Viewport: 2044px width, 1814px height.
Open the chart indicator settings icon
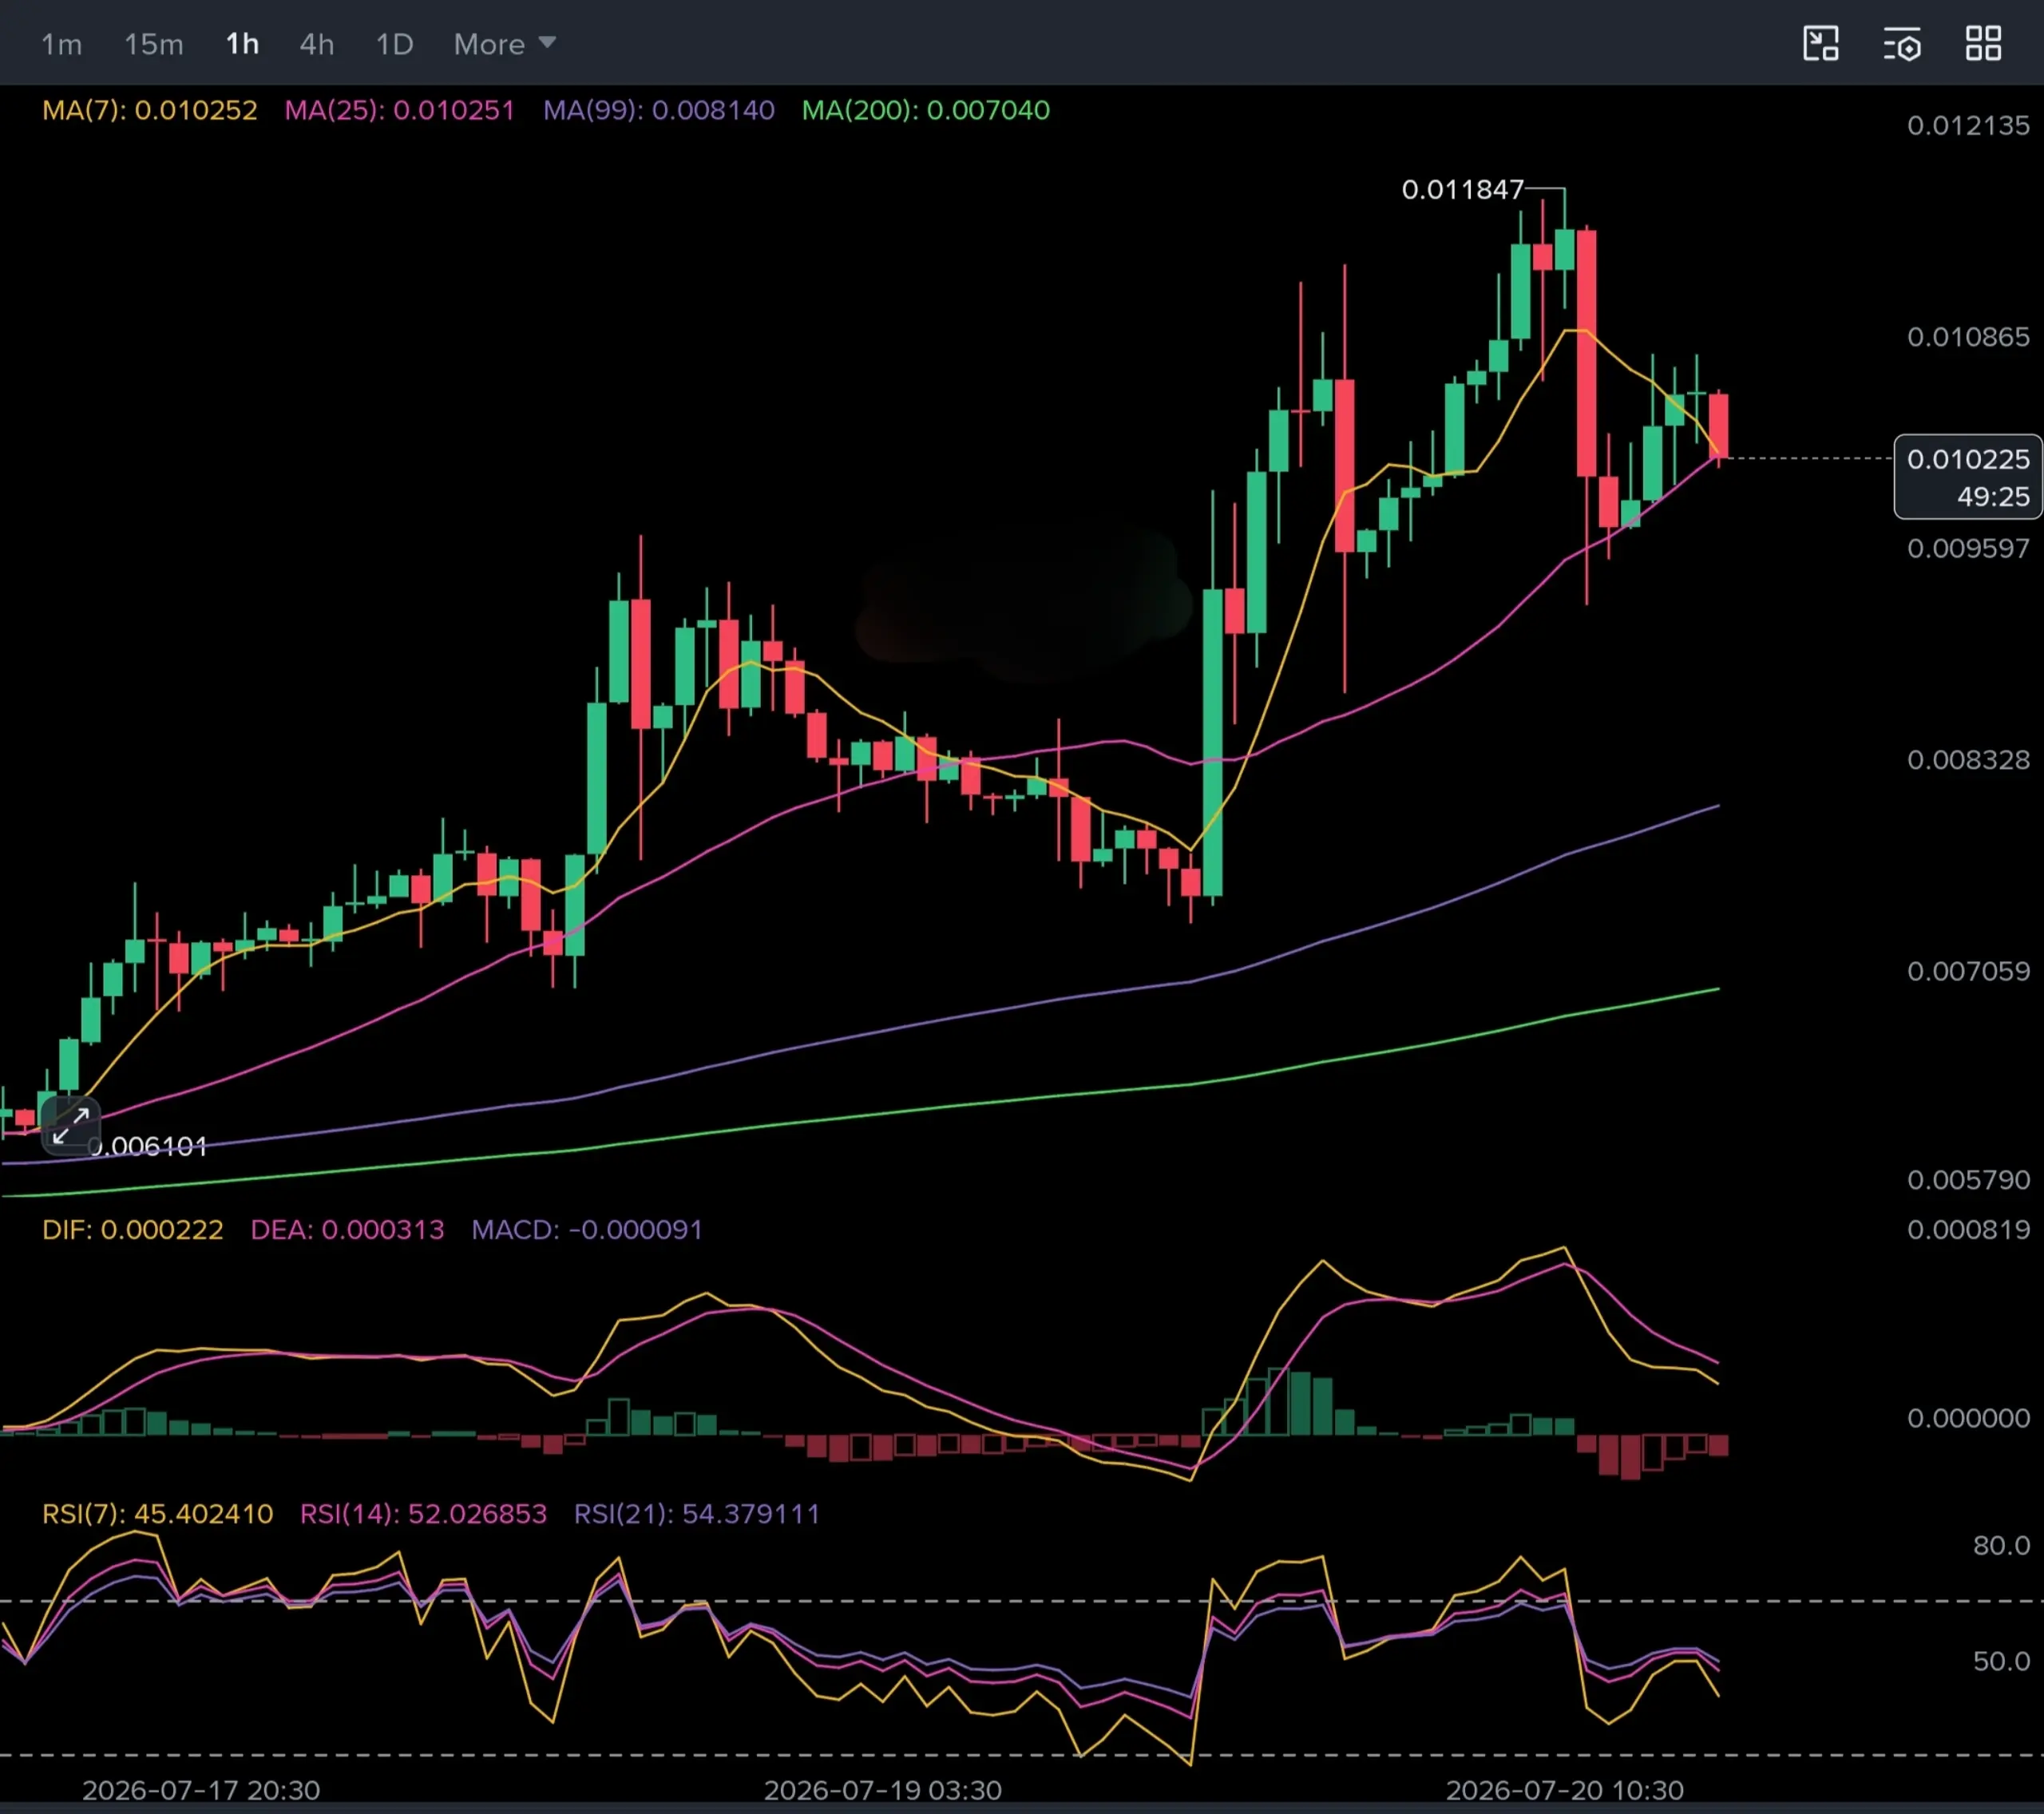(x=1902, y=44)
